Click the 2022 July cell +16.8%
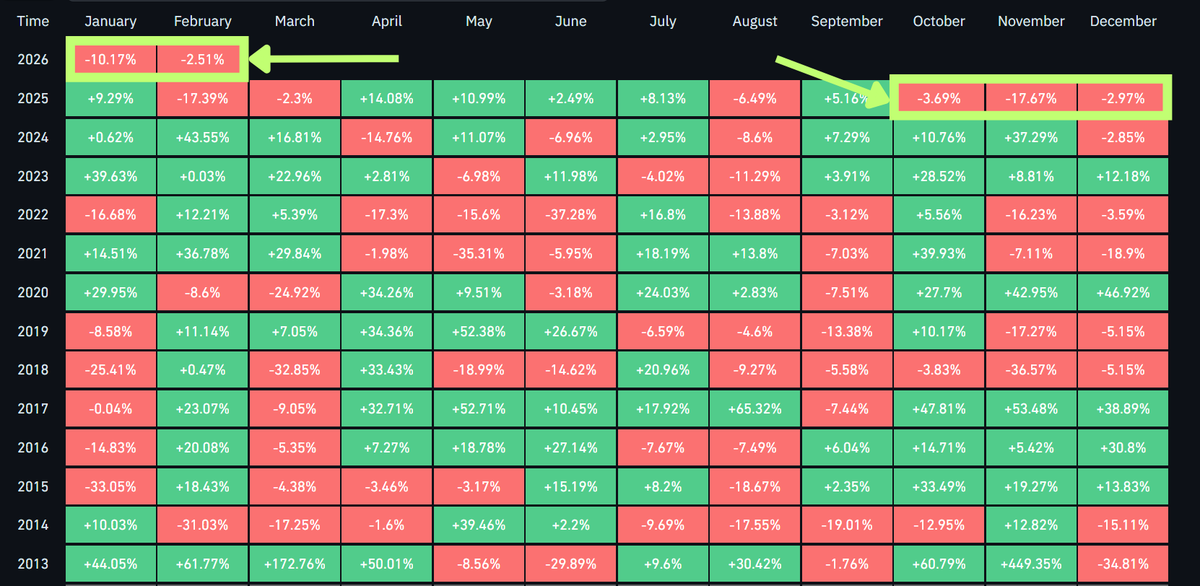 (x=662, y=214)
